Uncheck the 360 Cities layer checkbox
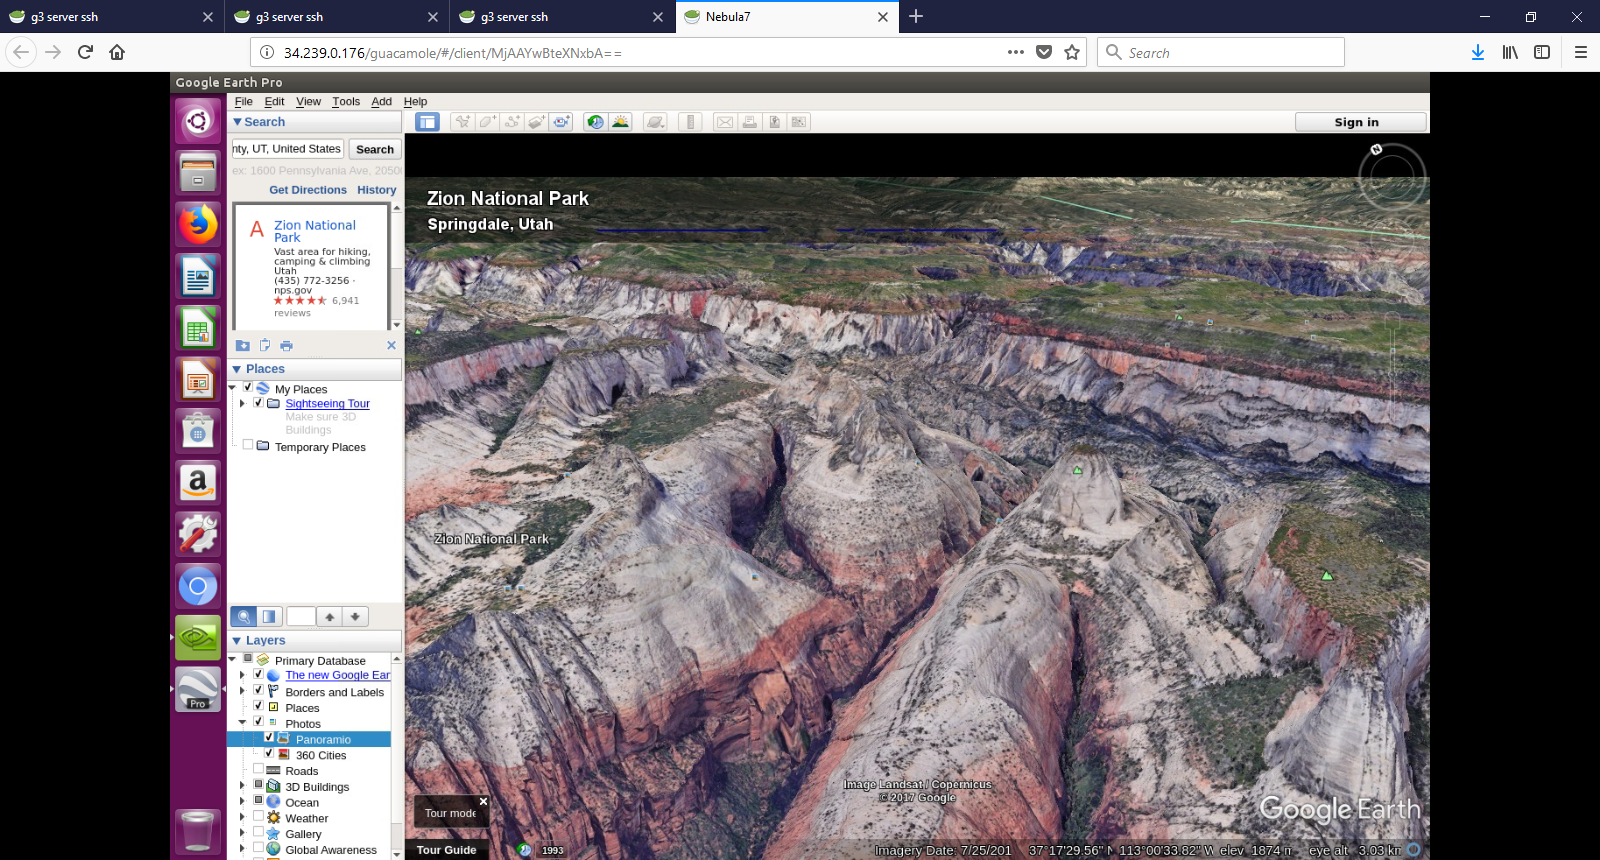This screenshot has height=860, width=1600. coord(269,754)
